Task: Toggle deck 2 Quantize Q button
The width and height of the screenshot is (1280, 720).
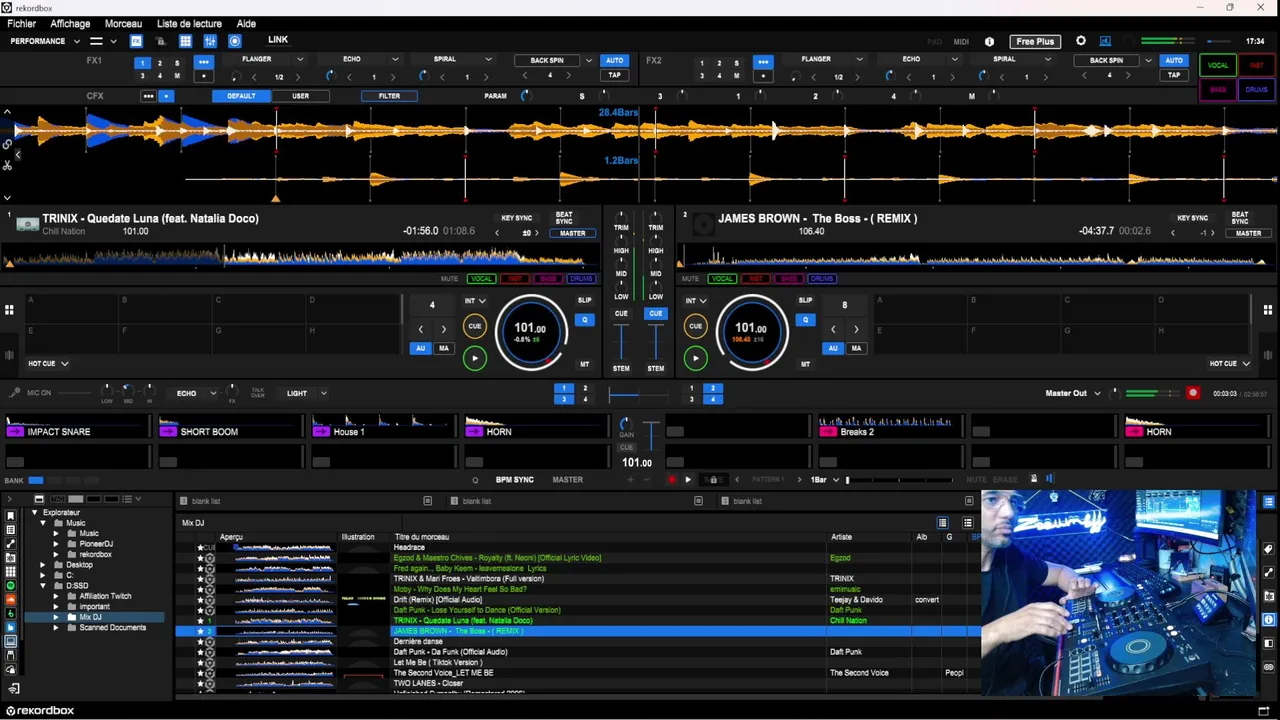Action: [x=806, y=320]
